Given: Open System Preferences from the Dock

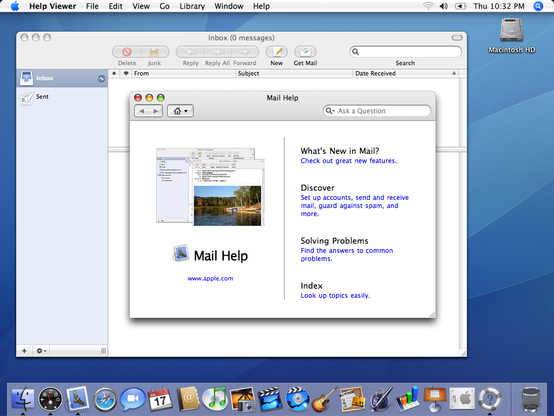Looking at the screenshot, I should 462,399.
